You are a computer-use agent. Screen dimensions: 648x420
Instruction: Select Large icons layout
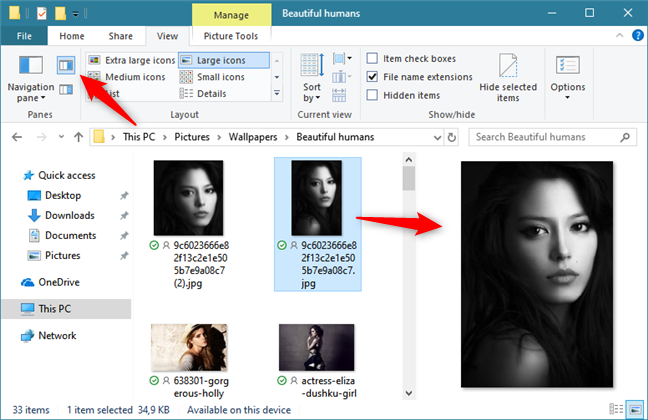coord(224,60)
